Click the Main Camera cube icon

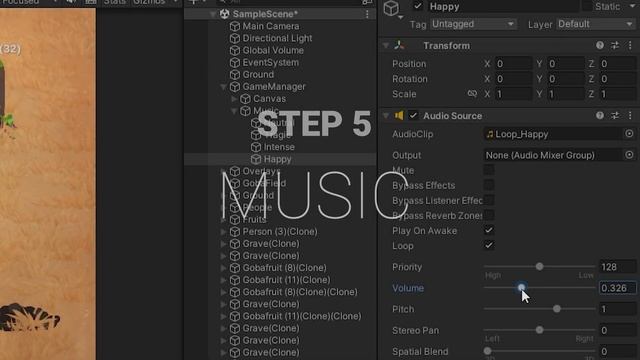coord(235,26)
